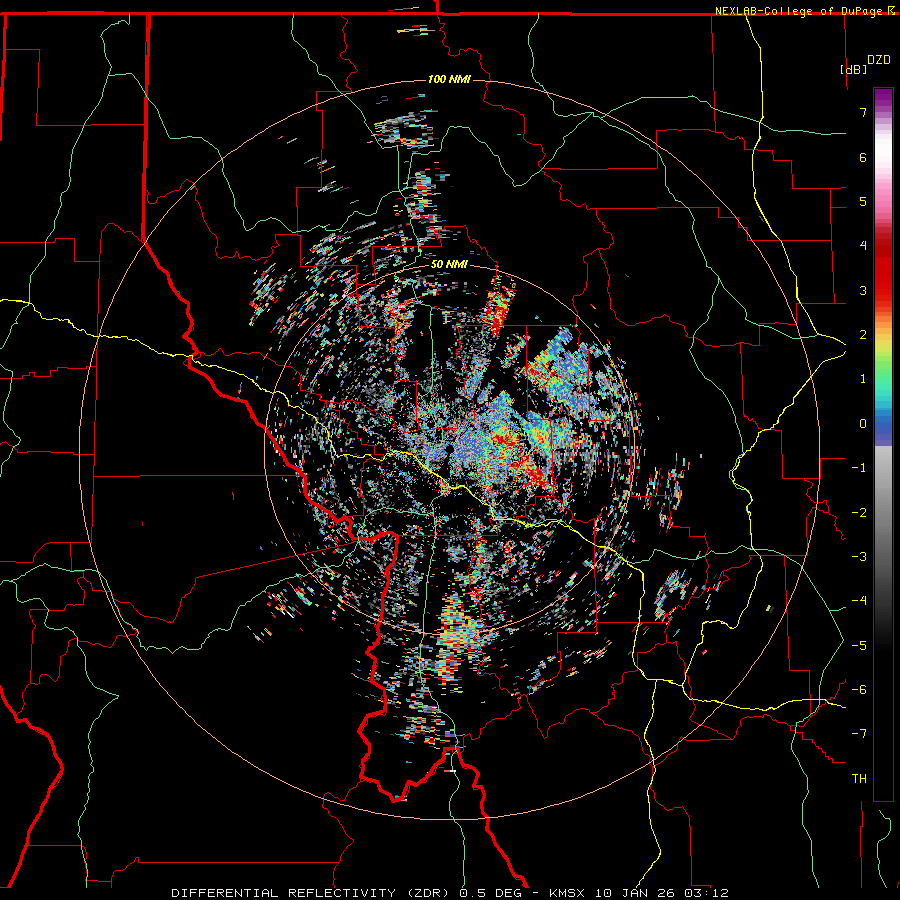Viewport: 900px width, 900px height.
Task: Click the KMSX radar site identifier
Action: pos(568,893)
